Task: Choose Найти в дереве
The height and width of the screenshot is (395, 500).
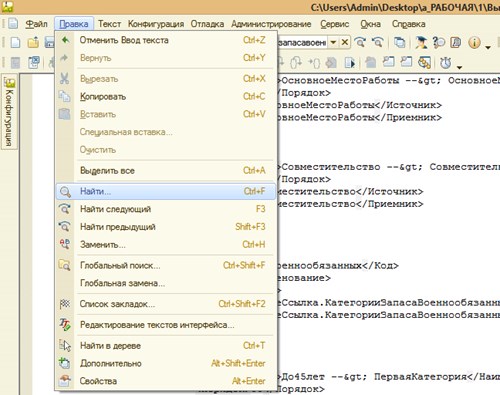Action: pyautogui.click(x=166, y=346)
